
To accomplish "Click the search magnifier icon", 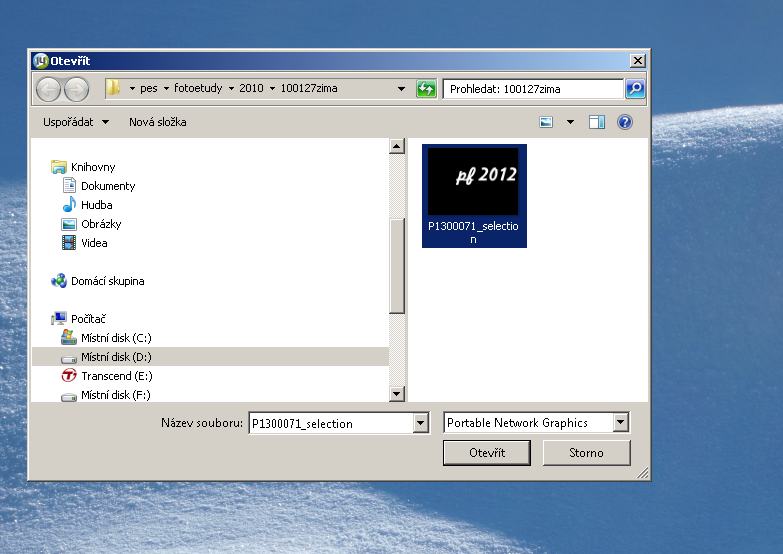I will (635, 89).
